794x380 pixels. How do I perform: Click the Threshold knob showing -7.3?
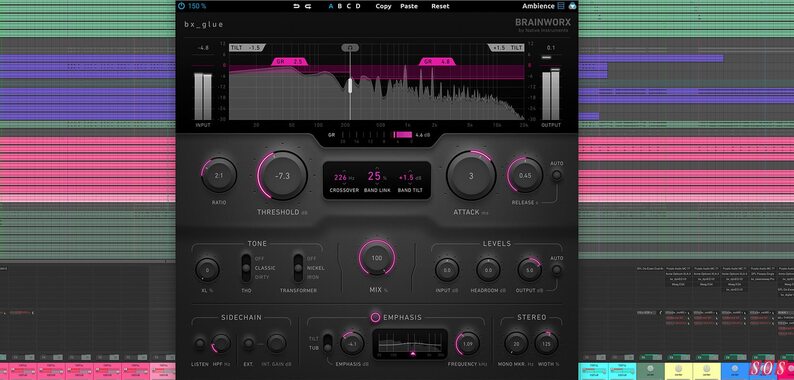tap(282, 175)
